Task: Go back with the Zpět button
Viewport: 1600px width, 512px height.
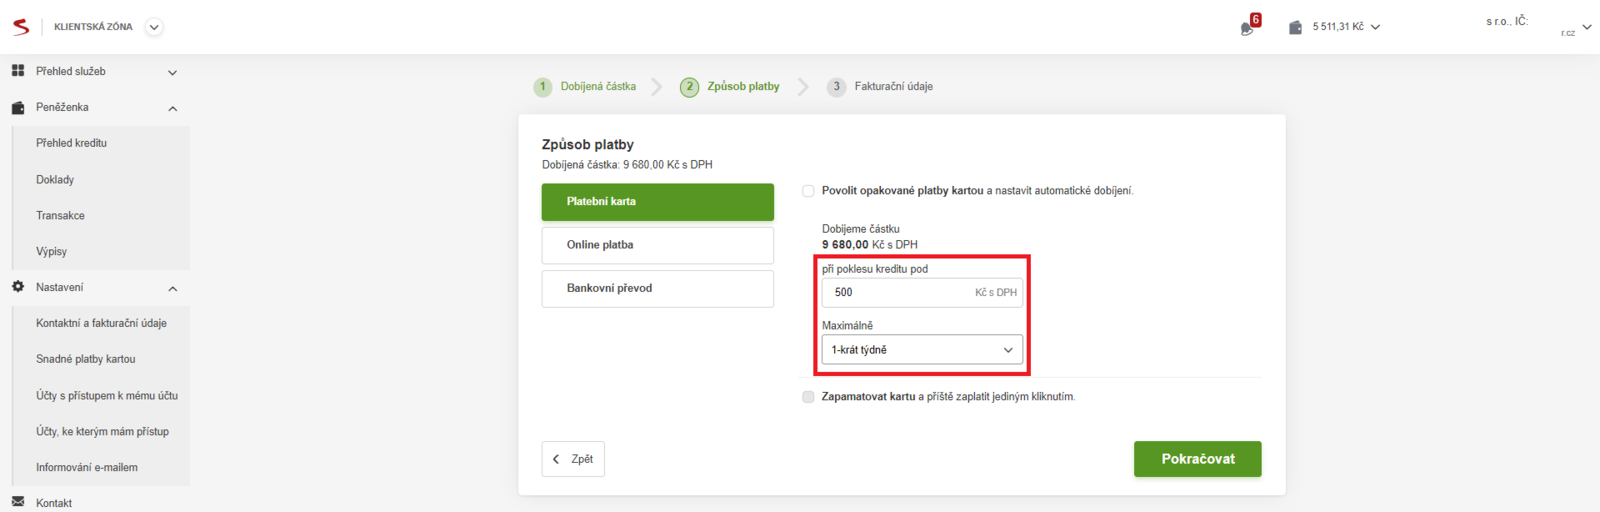Action: pos(573,459)
